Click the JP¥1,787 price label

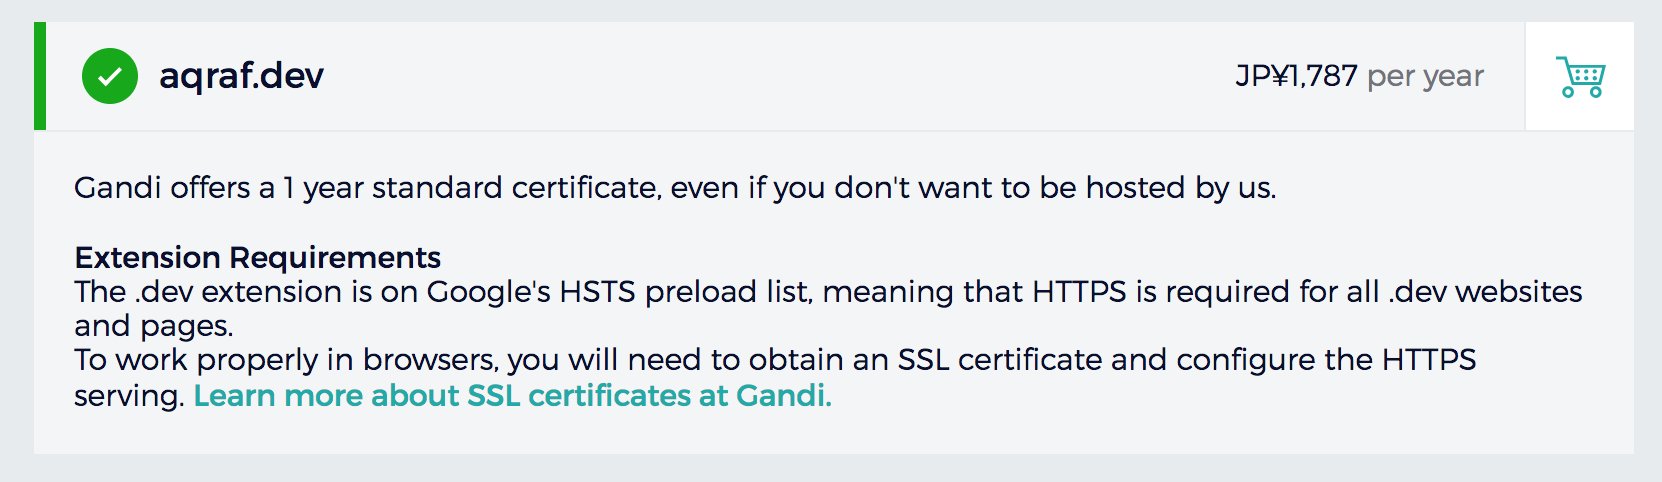(1296, 76)
